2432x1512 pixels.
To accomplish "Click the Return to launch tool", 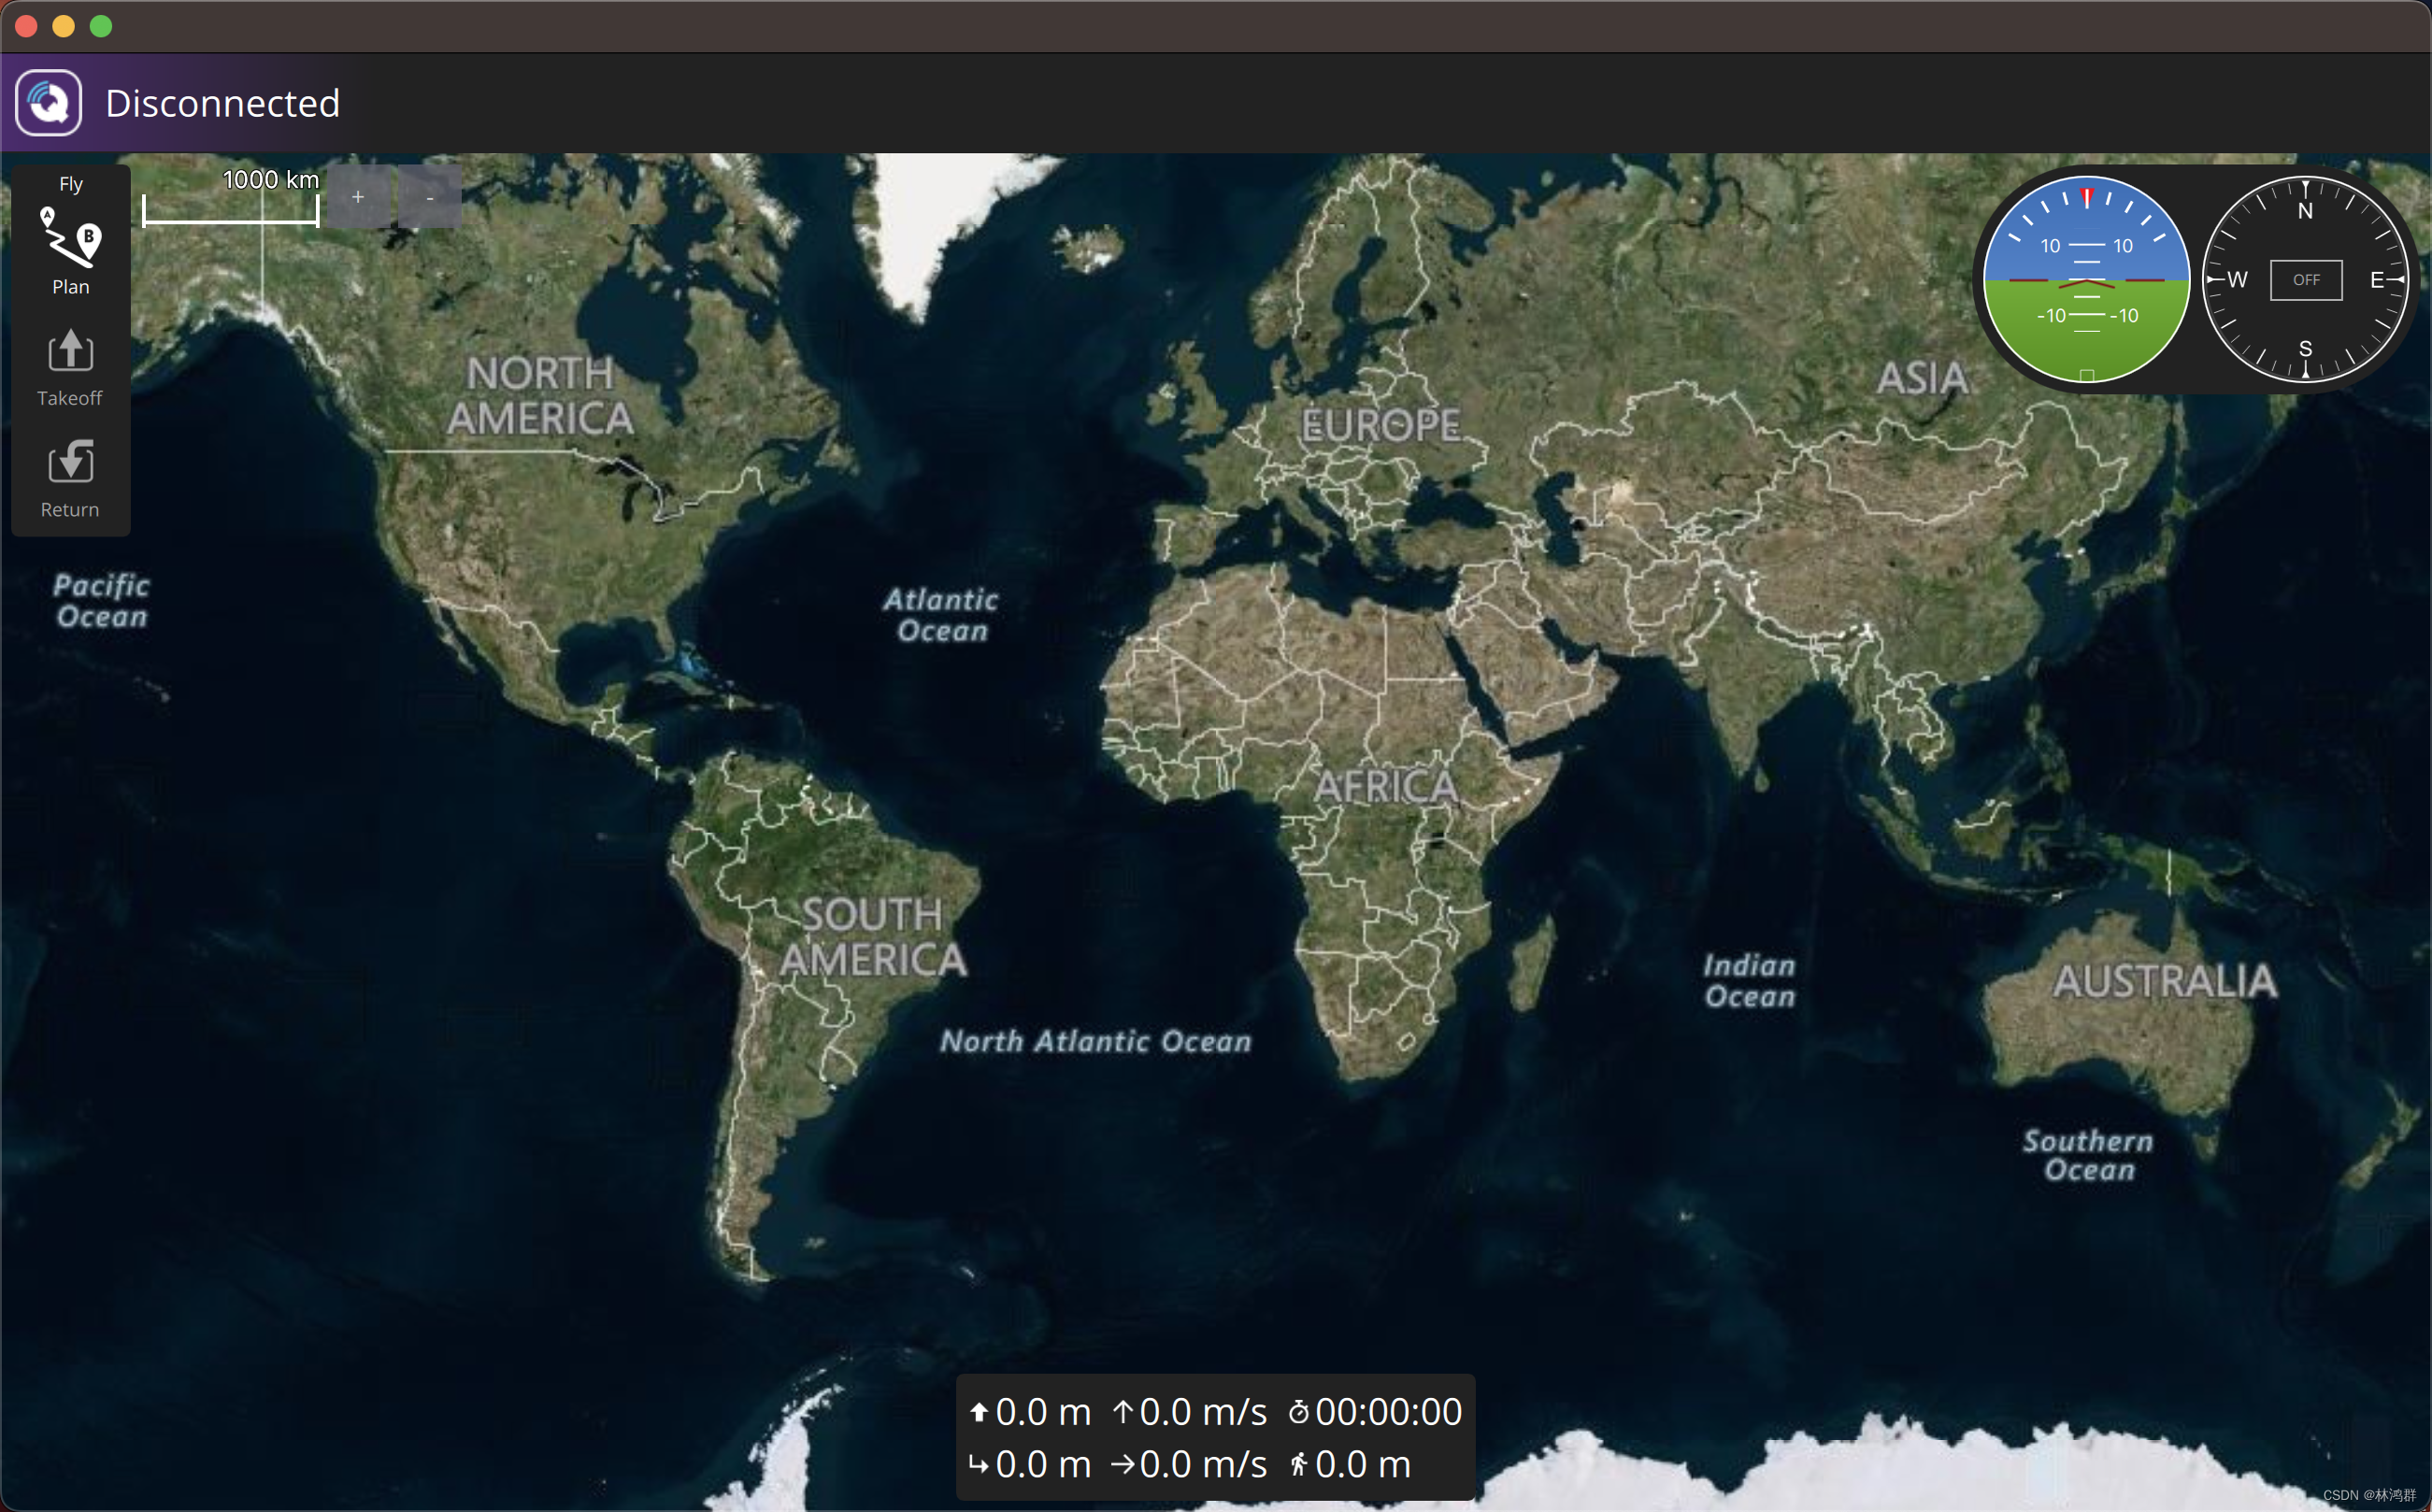I will (x=70, y=478).
